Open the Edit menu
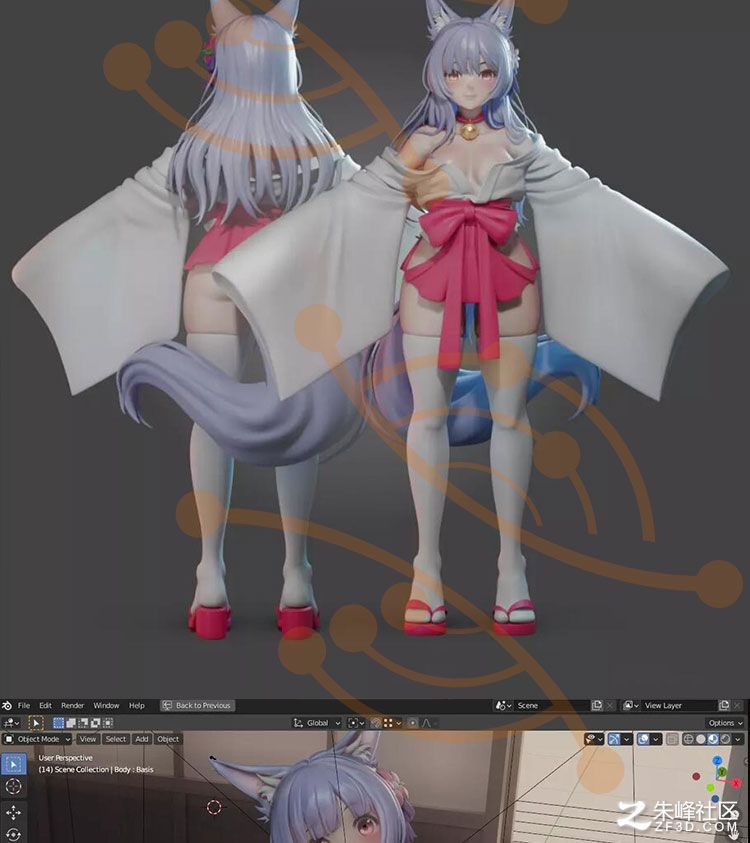Viewport: 750px width, 843px height. pyautogui.click(x=46, y=705)
